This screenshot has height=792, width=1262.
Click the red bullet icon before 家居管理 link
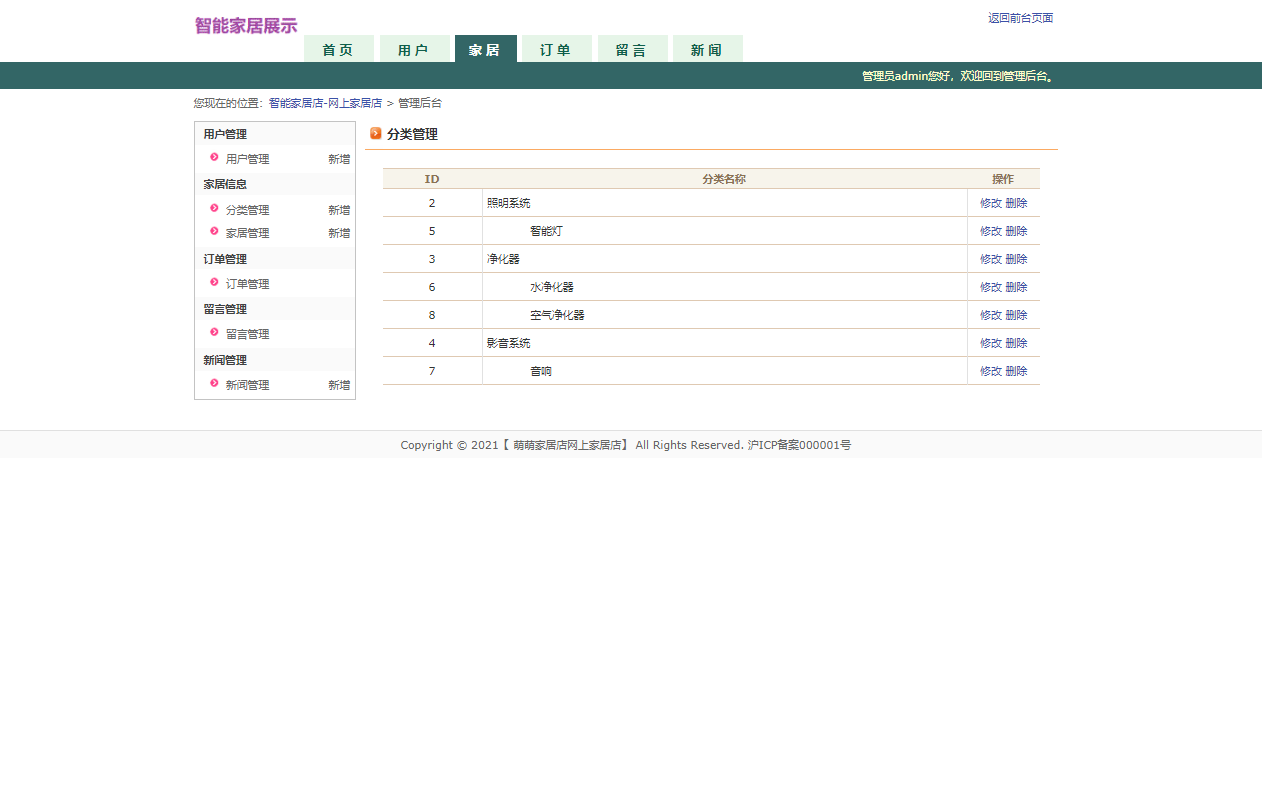click(x=213, y=232)
